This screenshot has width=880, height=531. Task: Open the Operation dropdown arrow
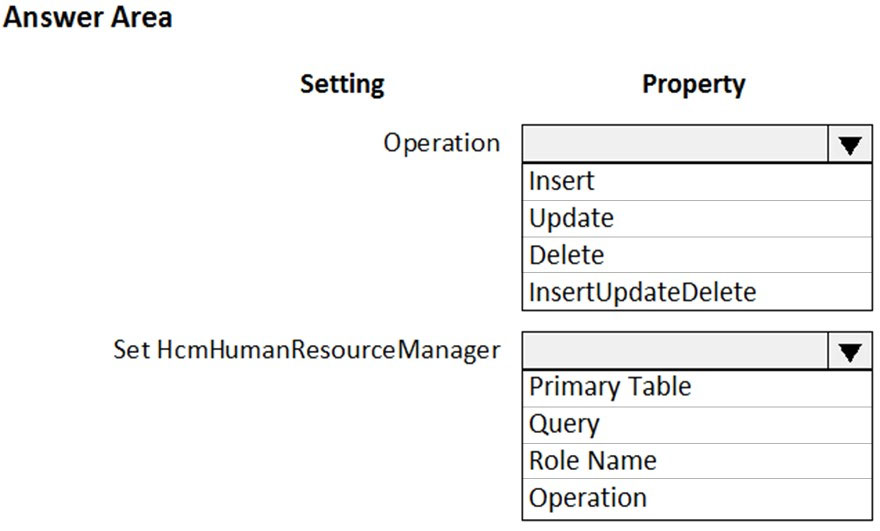coord(850,144)
